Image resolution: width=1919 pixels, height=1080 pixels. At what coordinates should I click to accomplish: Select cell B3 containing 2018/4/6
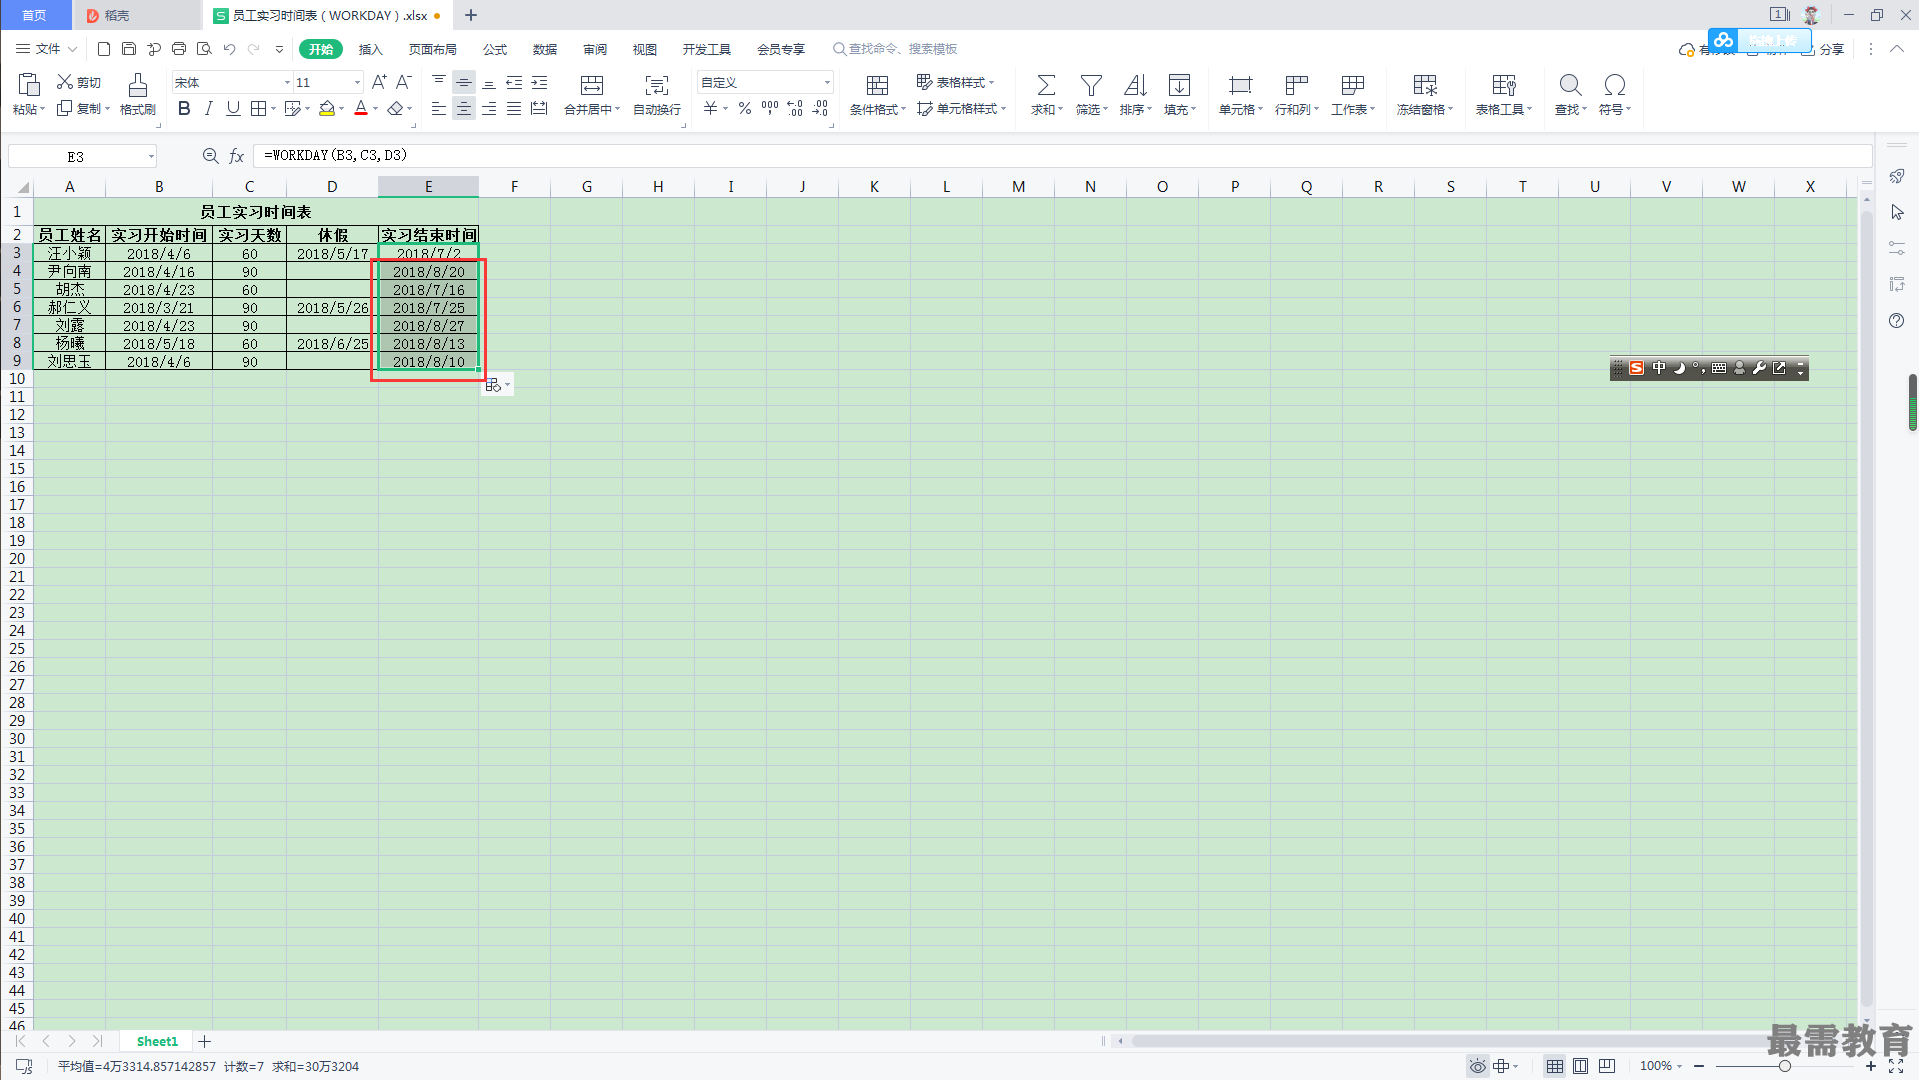point(159,254)
